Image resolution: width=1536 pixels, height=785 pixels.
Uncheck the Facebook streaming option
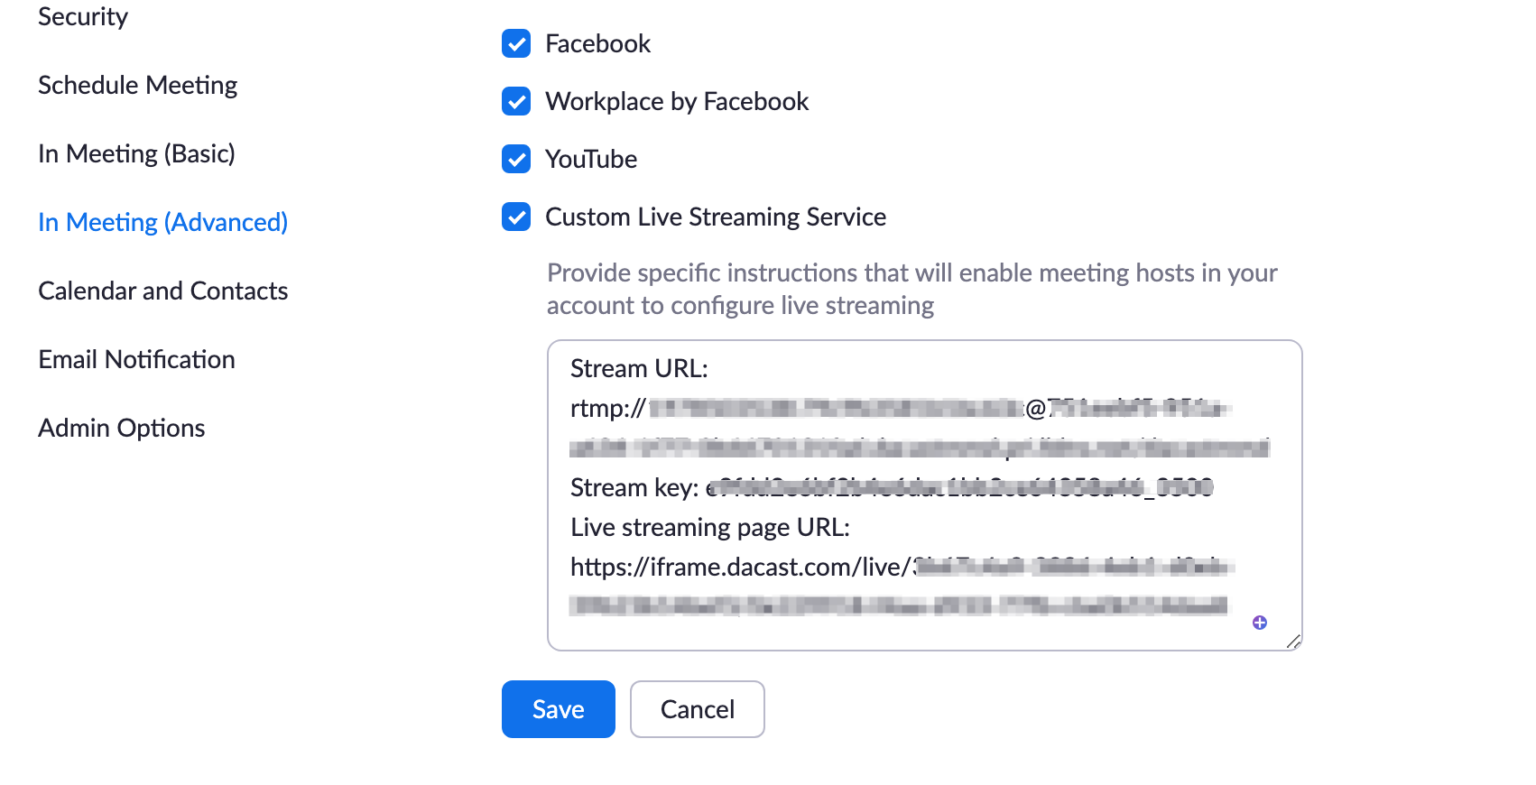[x=515, y=43]
